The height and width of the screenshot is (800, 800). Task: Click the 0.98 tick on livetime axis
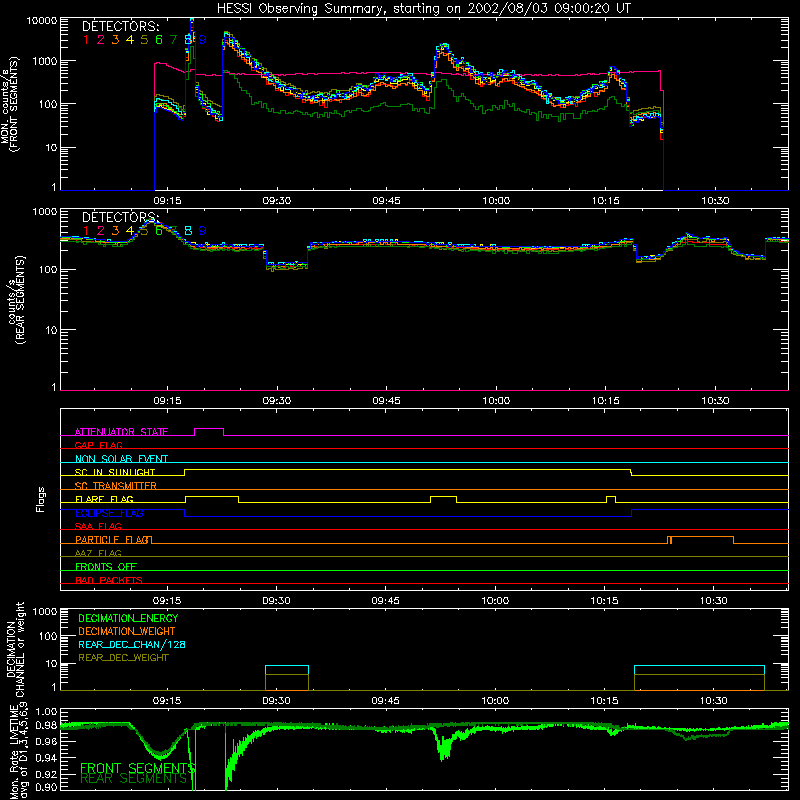point(46,726)
